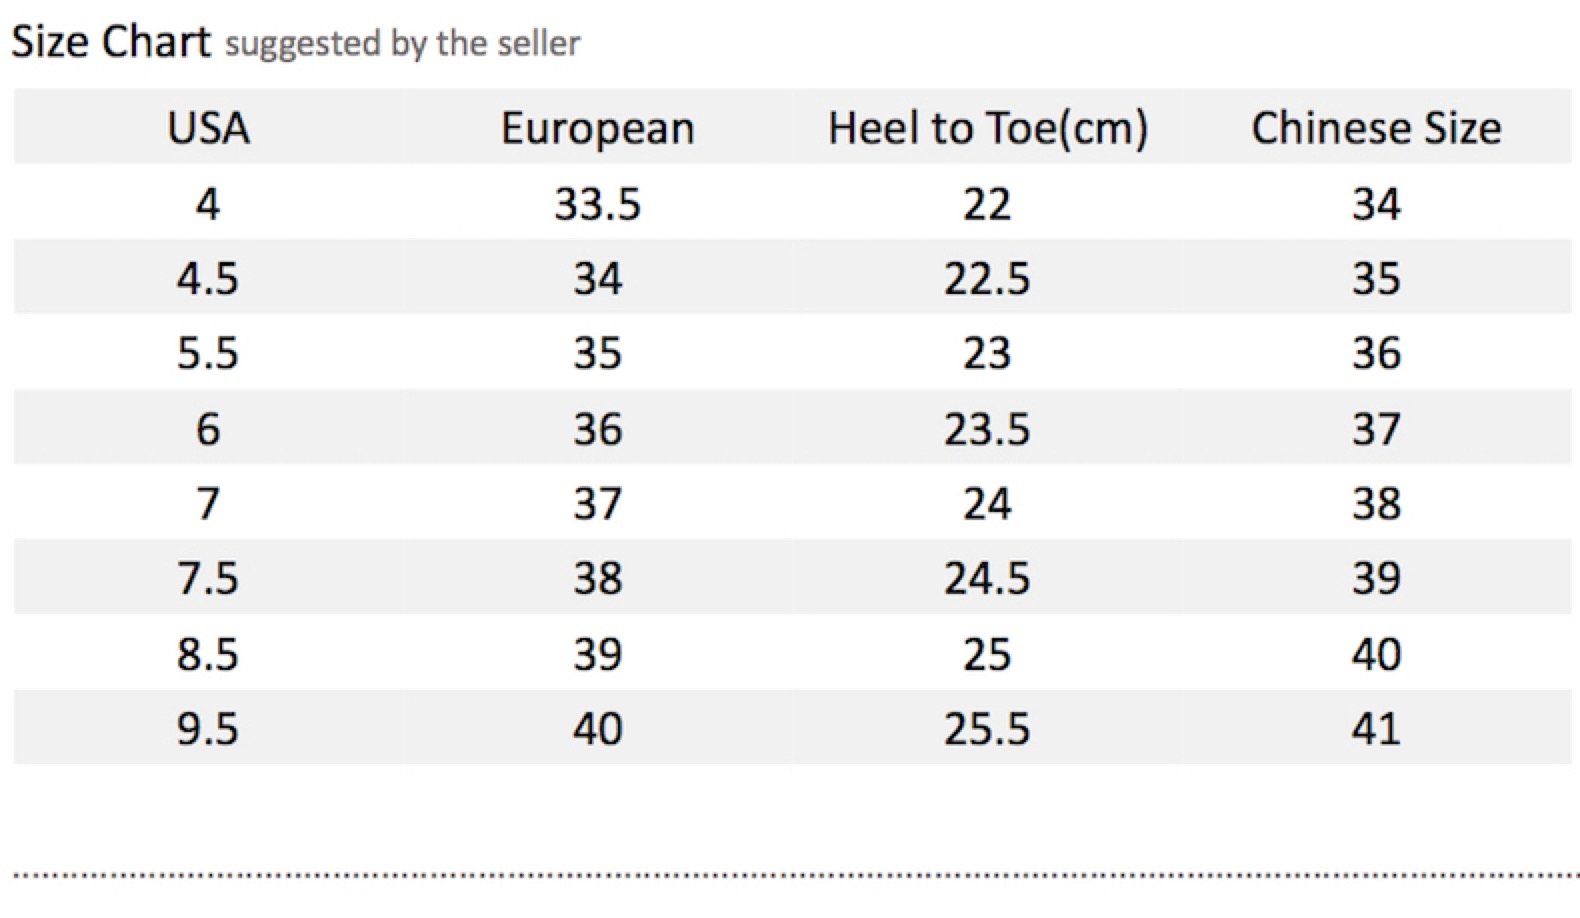Click Chinese size 36 cell

tap(1377, 353)
